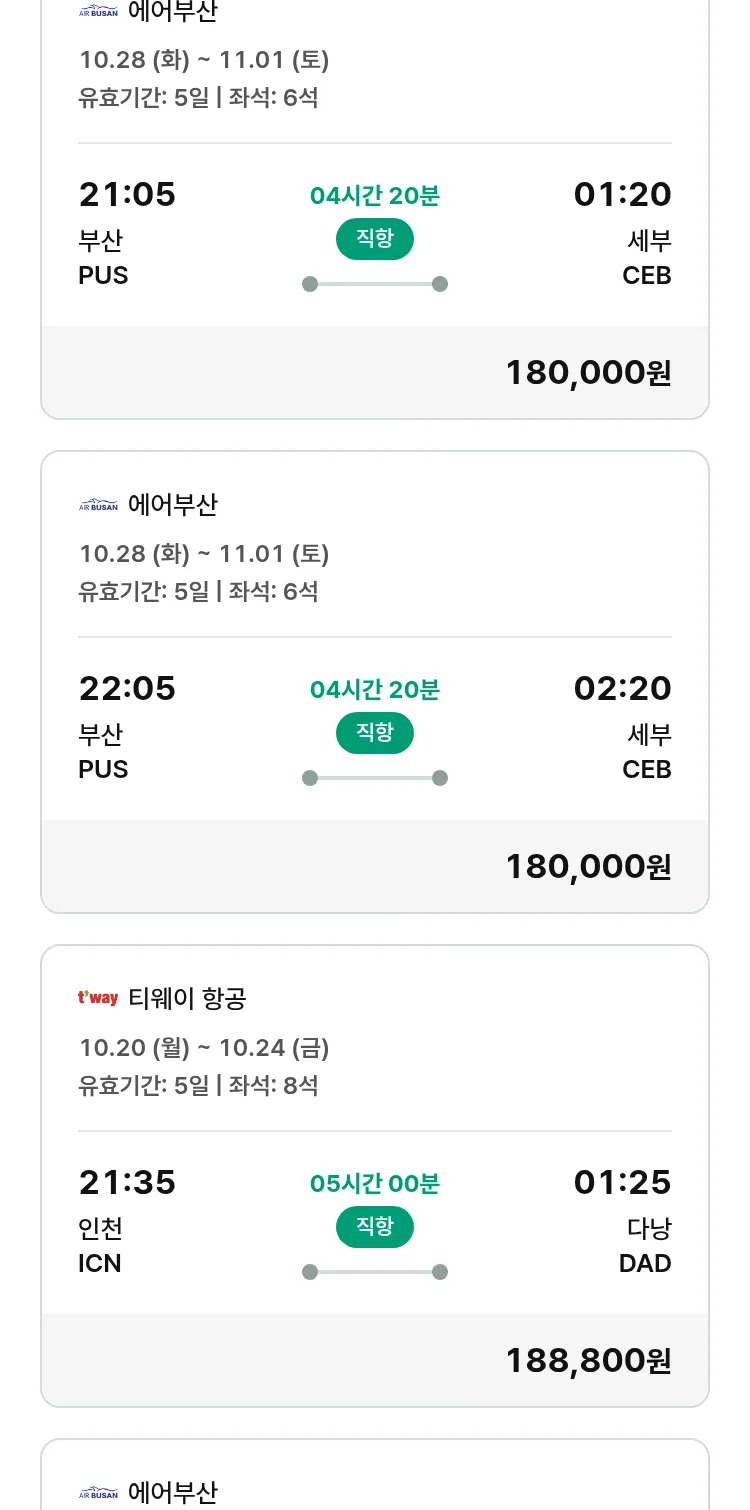Click route line graphic on the 21:05 flight
The image size is (750, 1510).
(x=374, y=284)
